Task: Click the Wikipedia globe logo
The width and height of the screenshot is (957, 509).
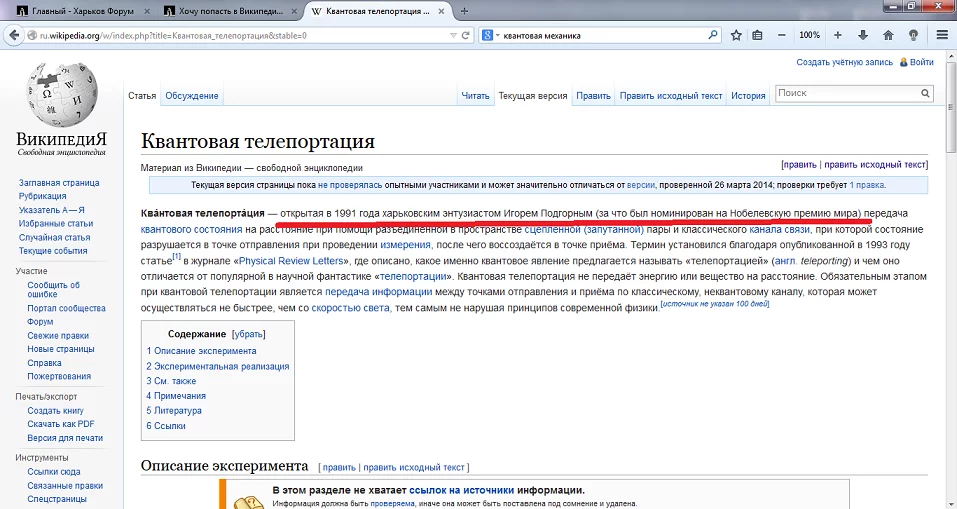Action: (62, 95)
